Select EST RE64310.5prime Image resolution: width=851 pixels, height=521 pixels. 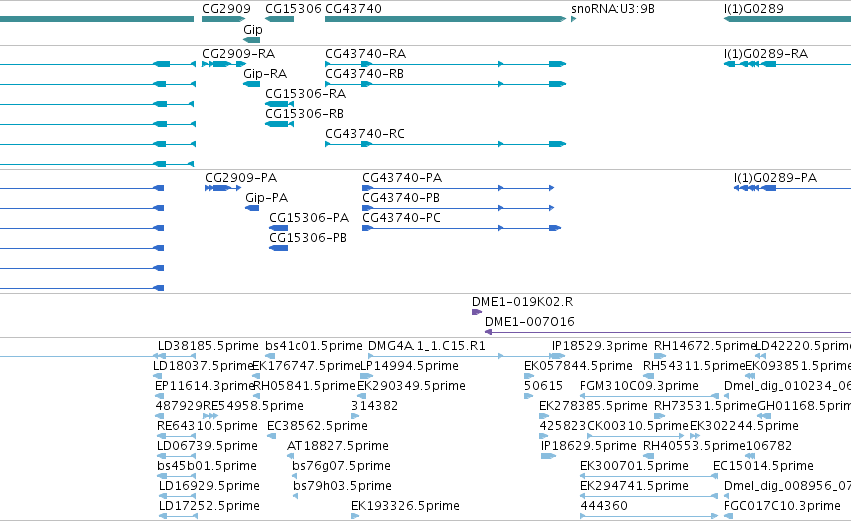pos(207,427)
